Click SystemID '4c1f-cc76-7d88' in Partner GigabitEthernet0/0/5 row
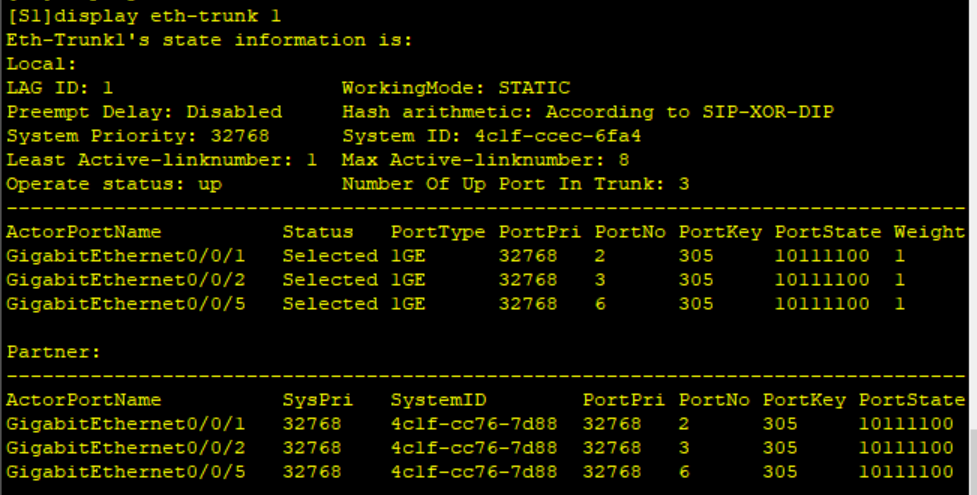This screenshot has height=495, width=977. tap(474, 472)
